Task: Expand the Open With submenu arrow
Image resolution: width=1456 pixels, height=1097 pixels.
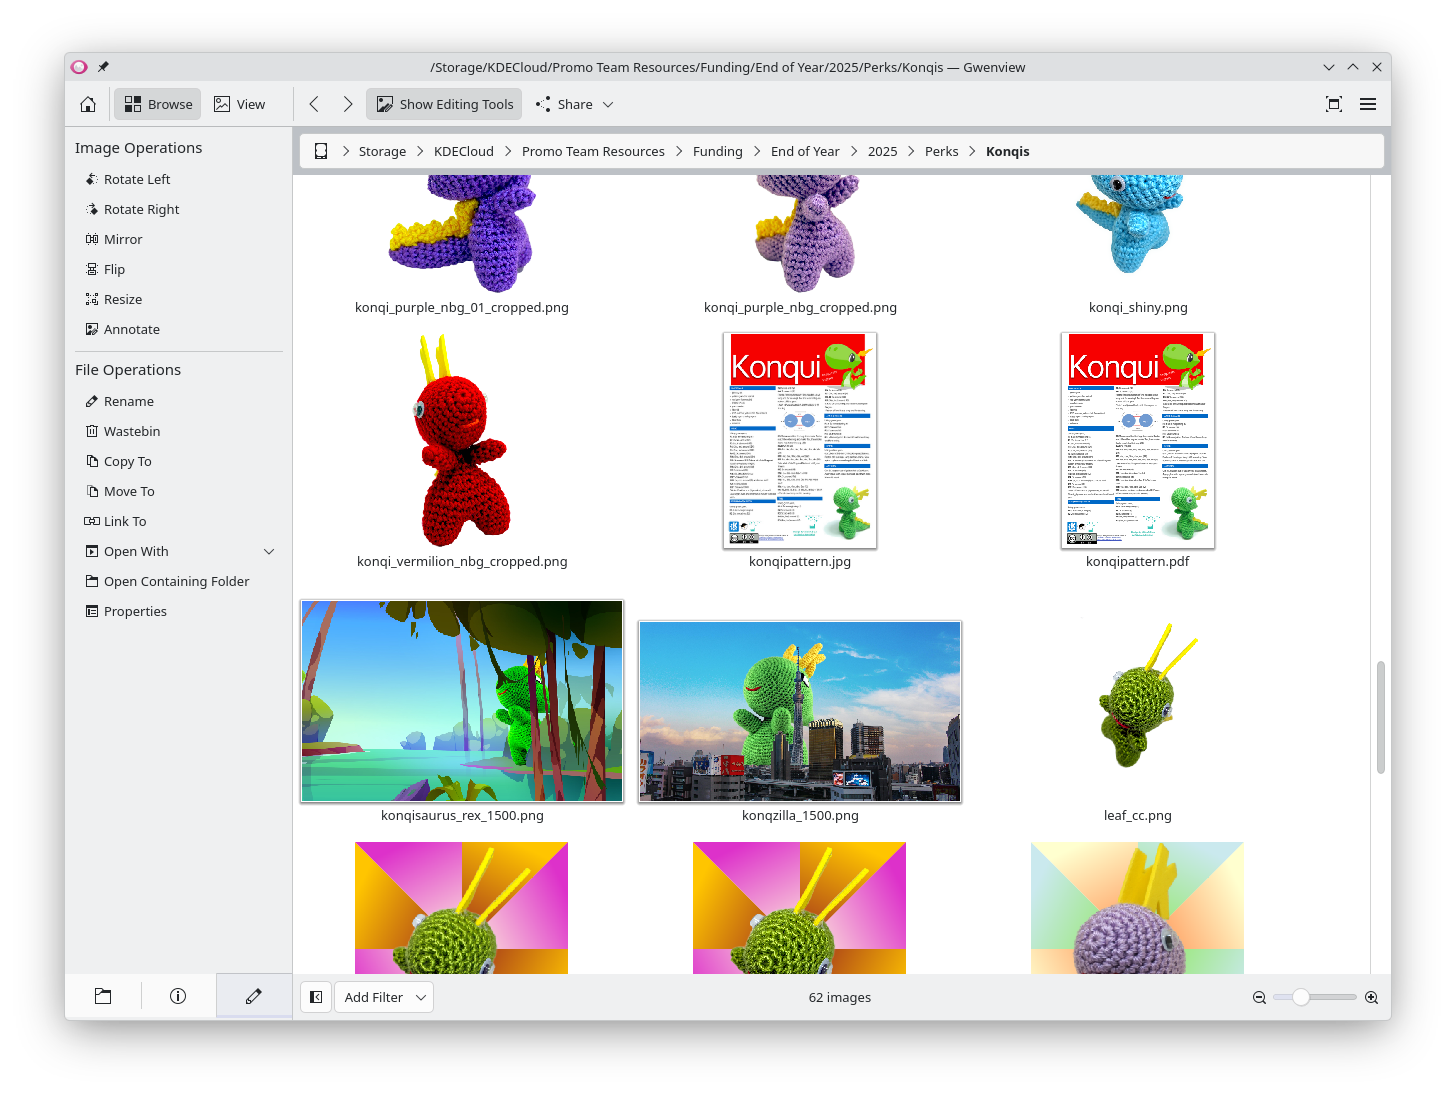Action: click(269, 552)
